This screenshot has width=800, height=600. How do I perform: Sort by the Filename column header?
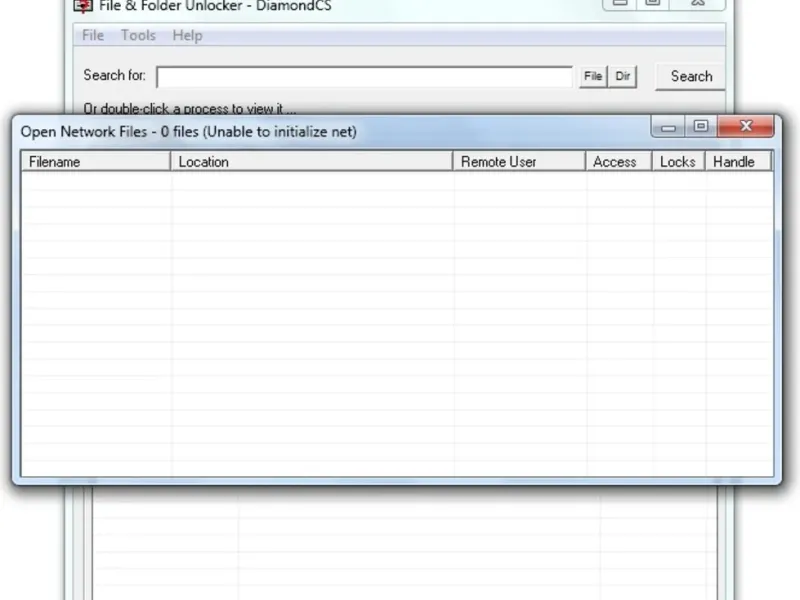pos(95,162)
